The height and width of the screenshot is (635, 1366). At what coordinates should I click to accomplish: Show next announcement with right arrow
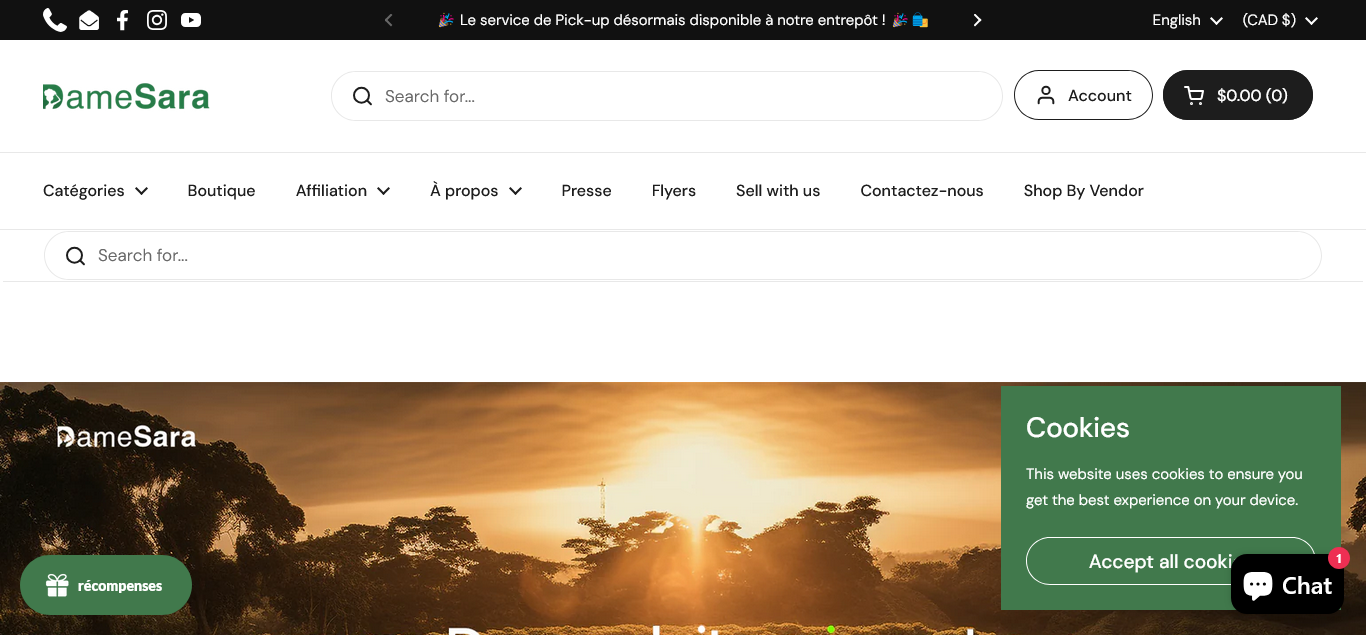tap(977, 20)
